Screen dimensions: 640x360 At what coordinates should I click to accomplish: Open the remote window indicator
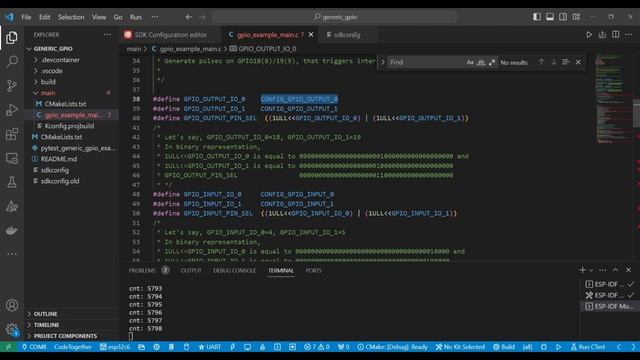9,347
